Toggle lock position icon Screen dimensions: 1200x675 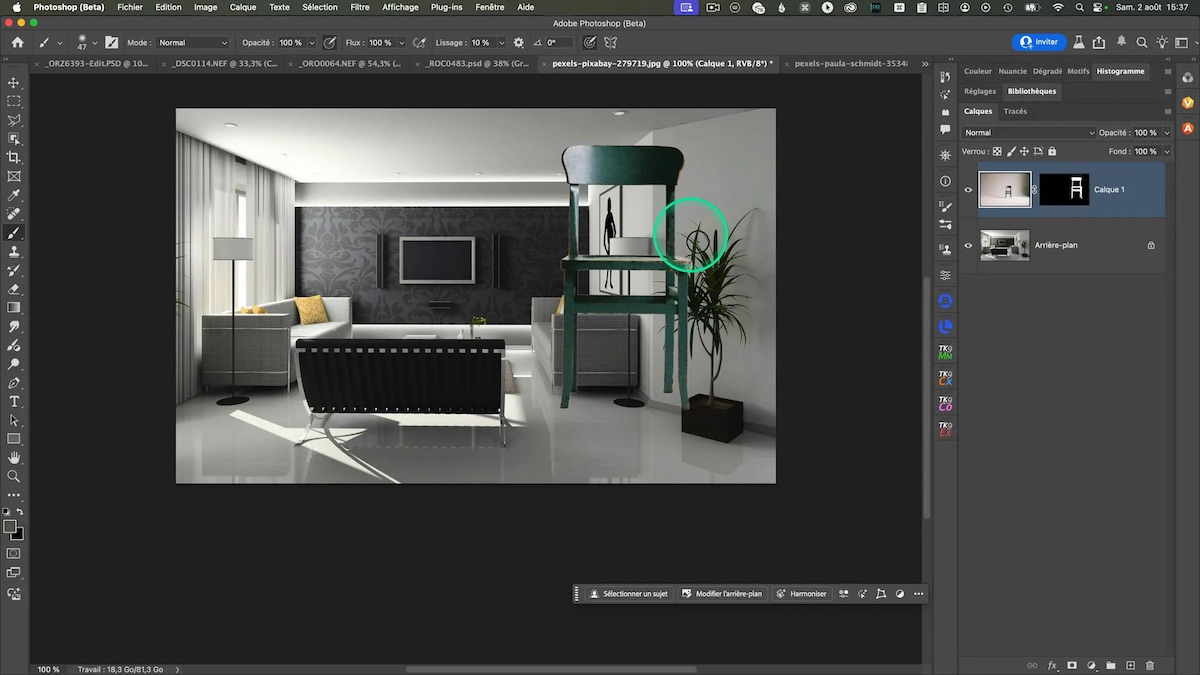click(x=1024, y=151)
